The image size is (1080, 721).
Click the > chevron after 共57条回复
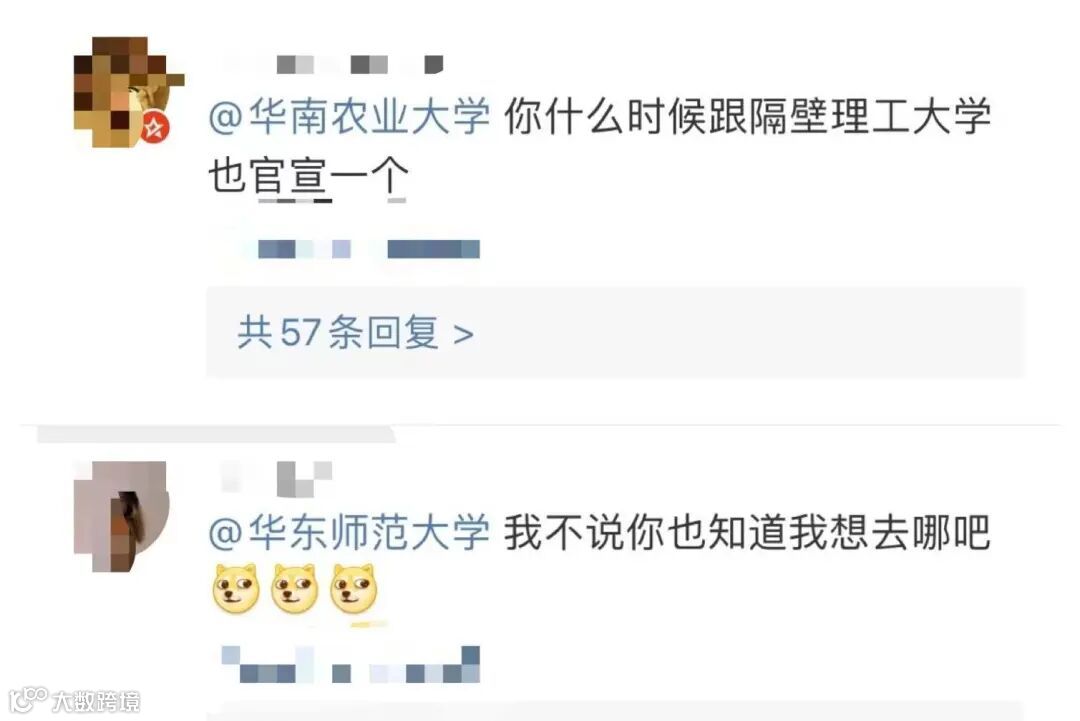coord(464,335)
